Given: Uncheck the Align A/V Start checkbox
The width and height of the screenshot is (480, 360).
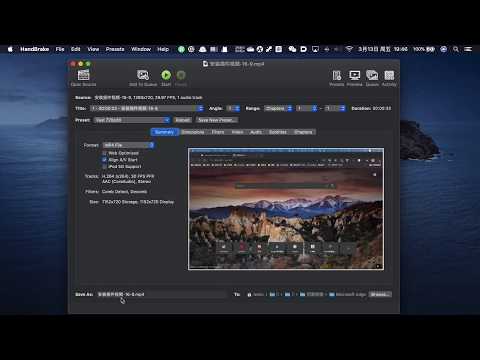Looking at the screenshot, I should [x=105, y=160].
